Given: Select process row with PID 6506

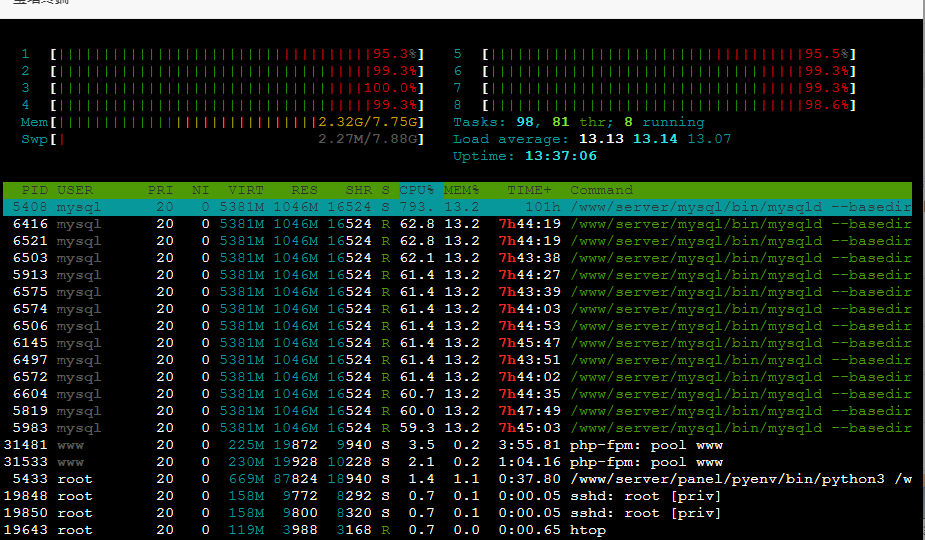Looking at the screenshot, I should point(457,326).
